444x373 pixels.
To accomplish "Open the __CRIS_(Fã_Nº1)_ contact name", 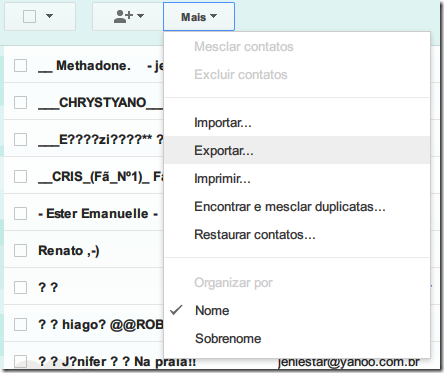I will click(101, 177).
